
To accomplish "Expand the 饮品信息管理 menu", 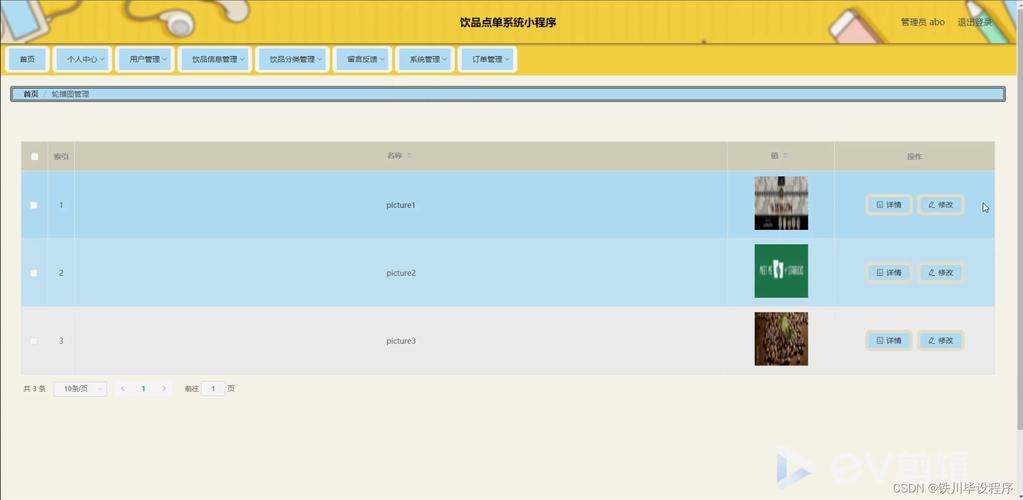I will [x=215, y=59].
